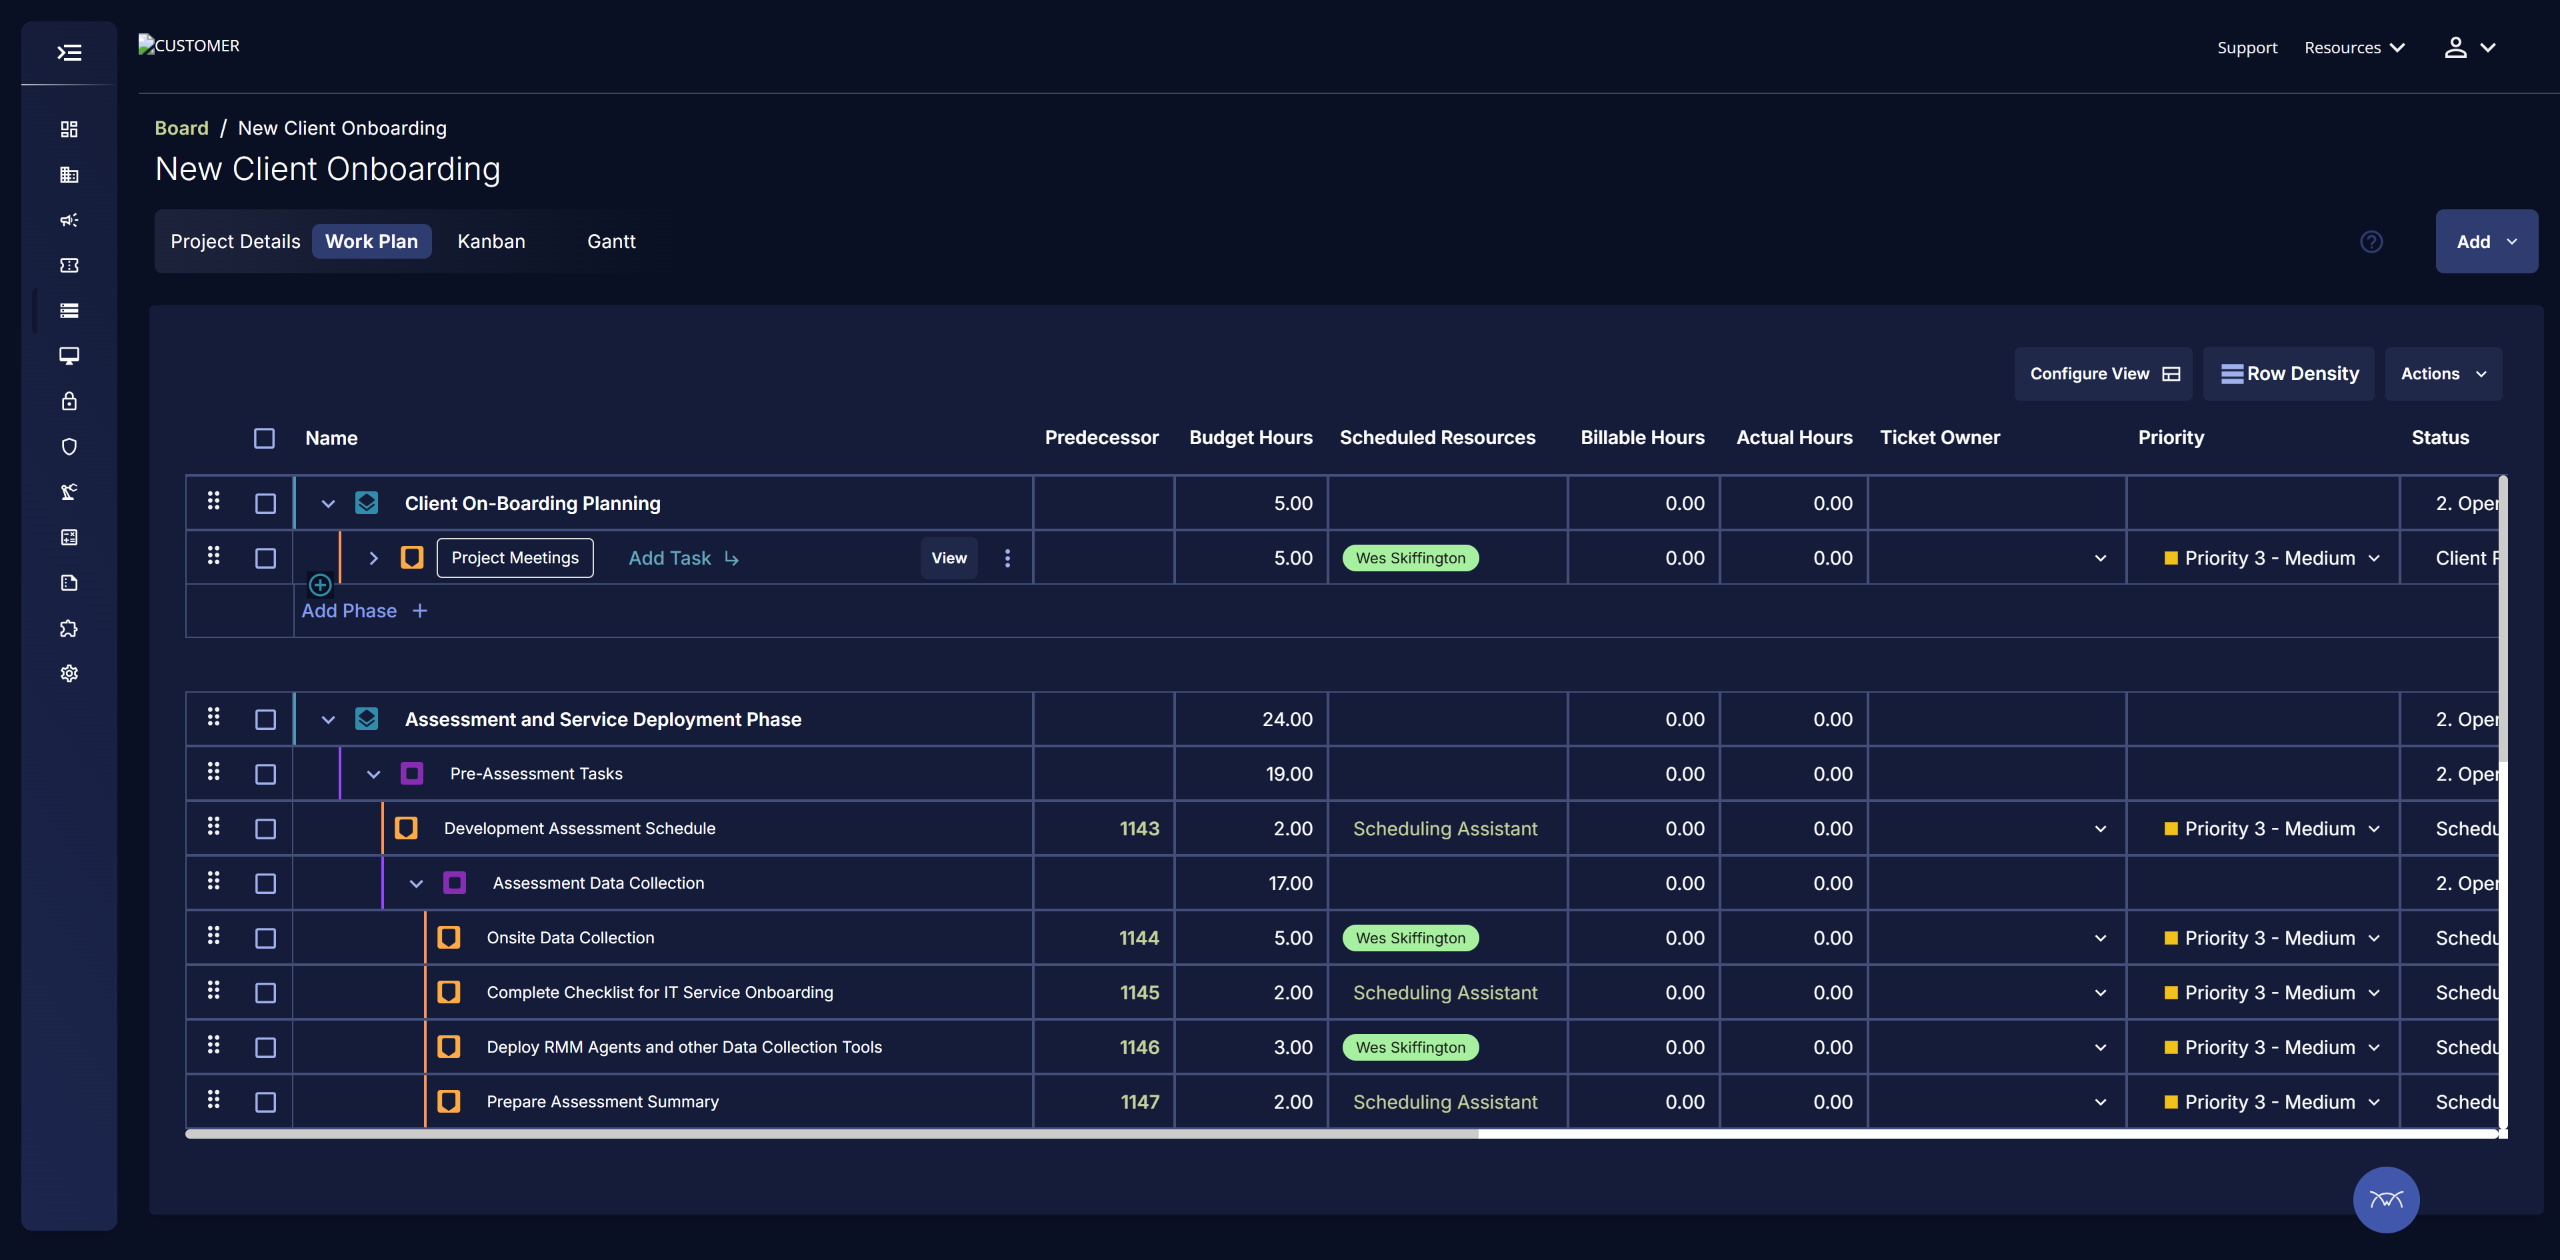Open the Gantt tab
The width and height of the screenshot is (2560, 1260).
(611, 242)
